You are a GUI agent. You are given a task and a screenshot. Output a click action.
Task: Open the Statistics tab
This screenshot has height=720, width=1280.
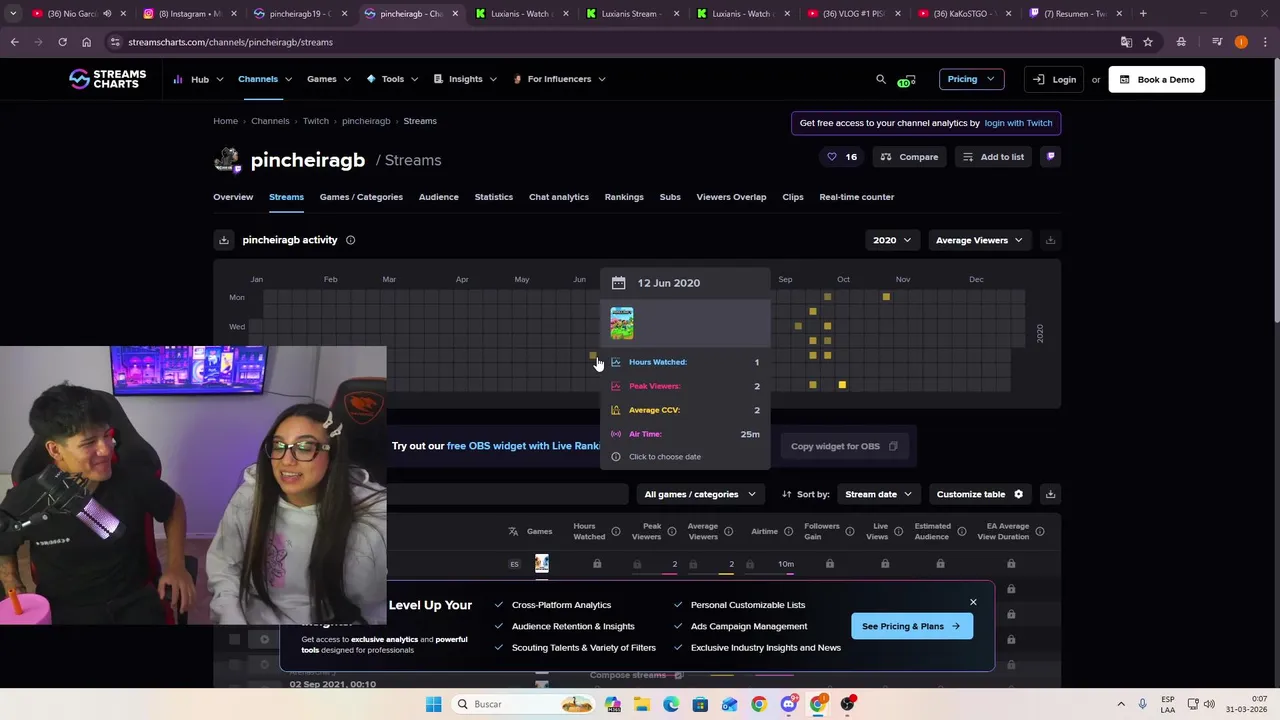click(x=493, y=197)
